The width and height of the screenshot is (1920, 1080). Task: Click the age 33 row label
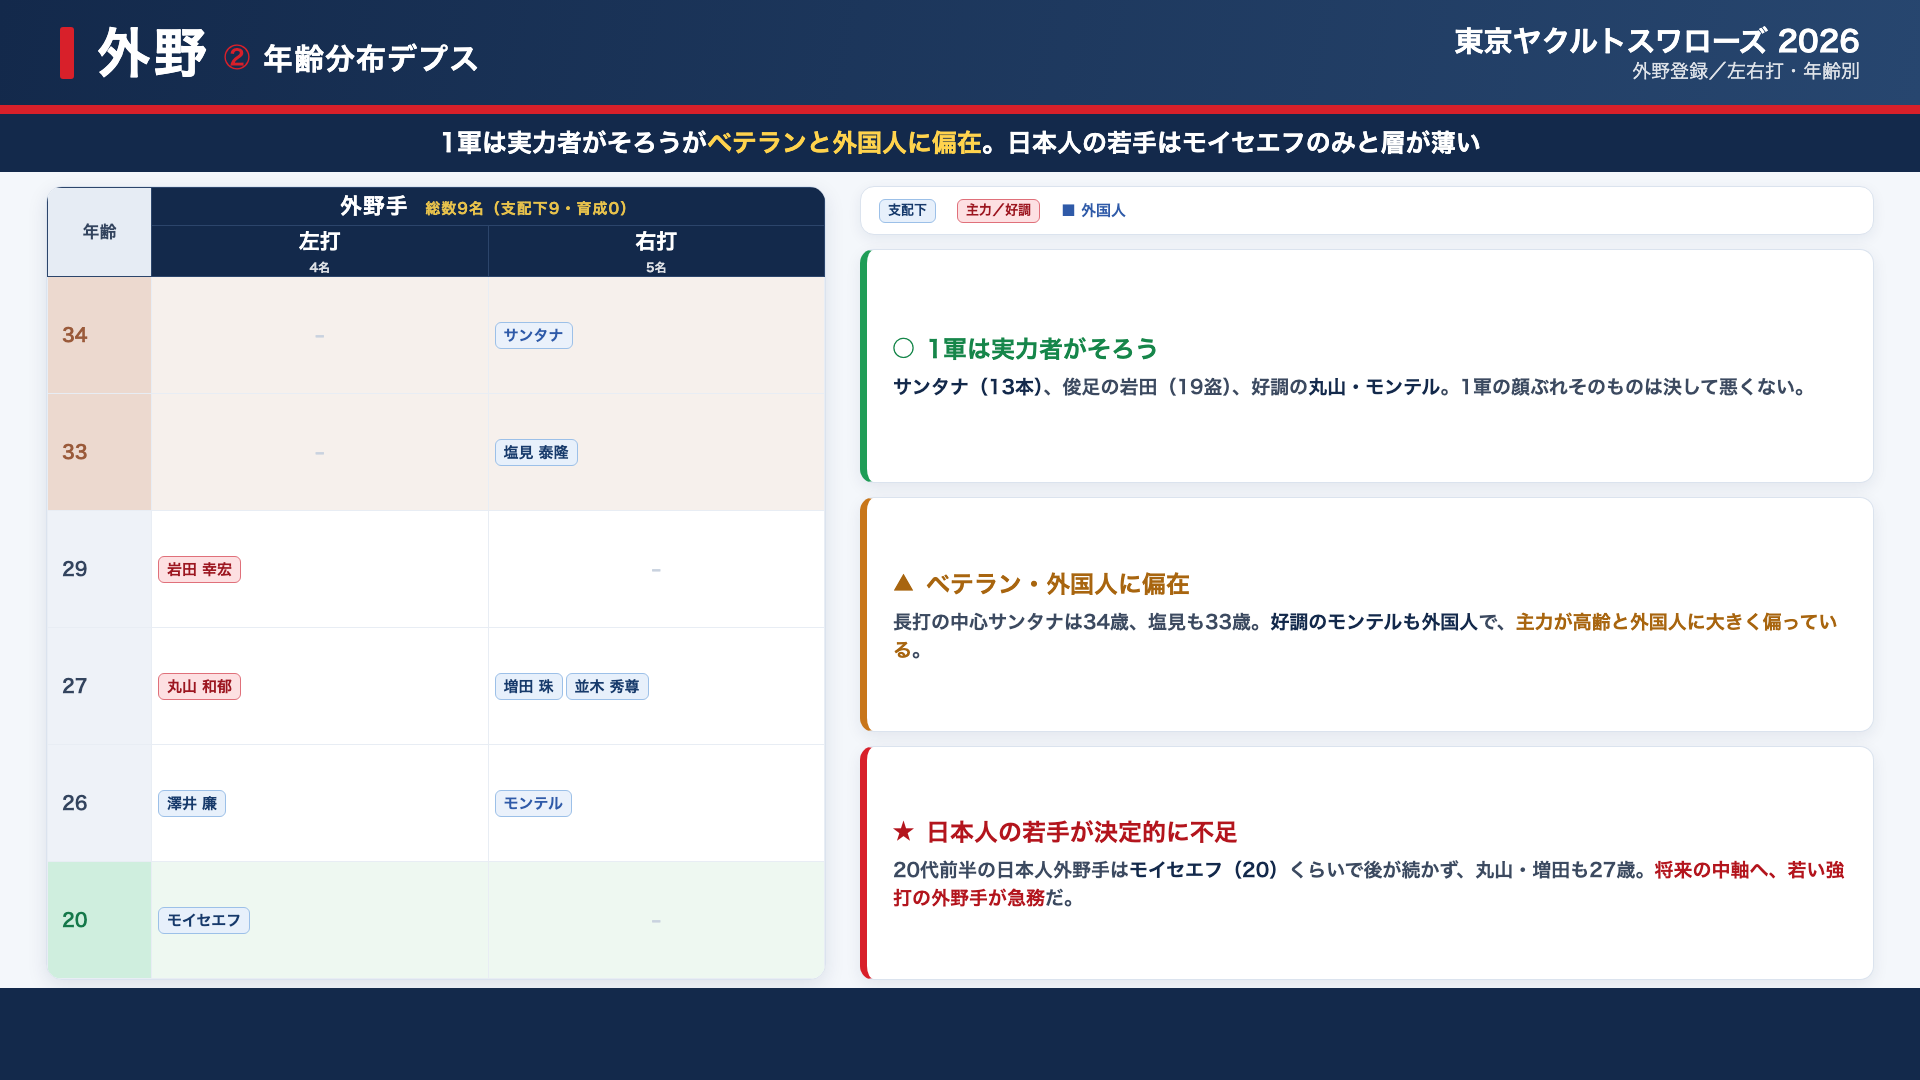pyautogui.click(x=75, y=452)
